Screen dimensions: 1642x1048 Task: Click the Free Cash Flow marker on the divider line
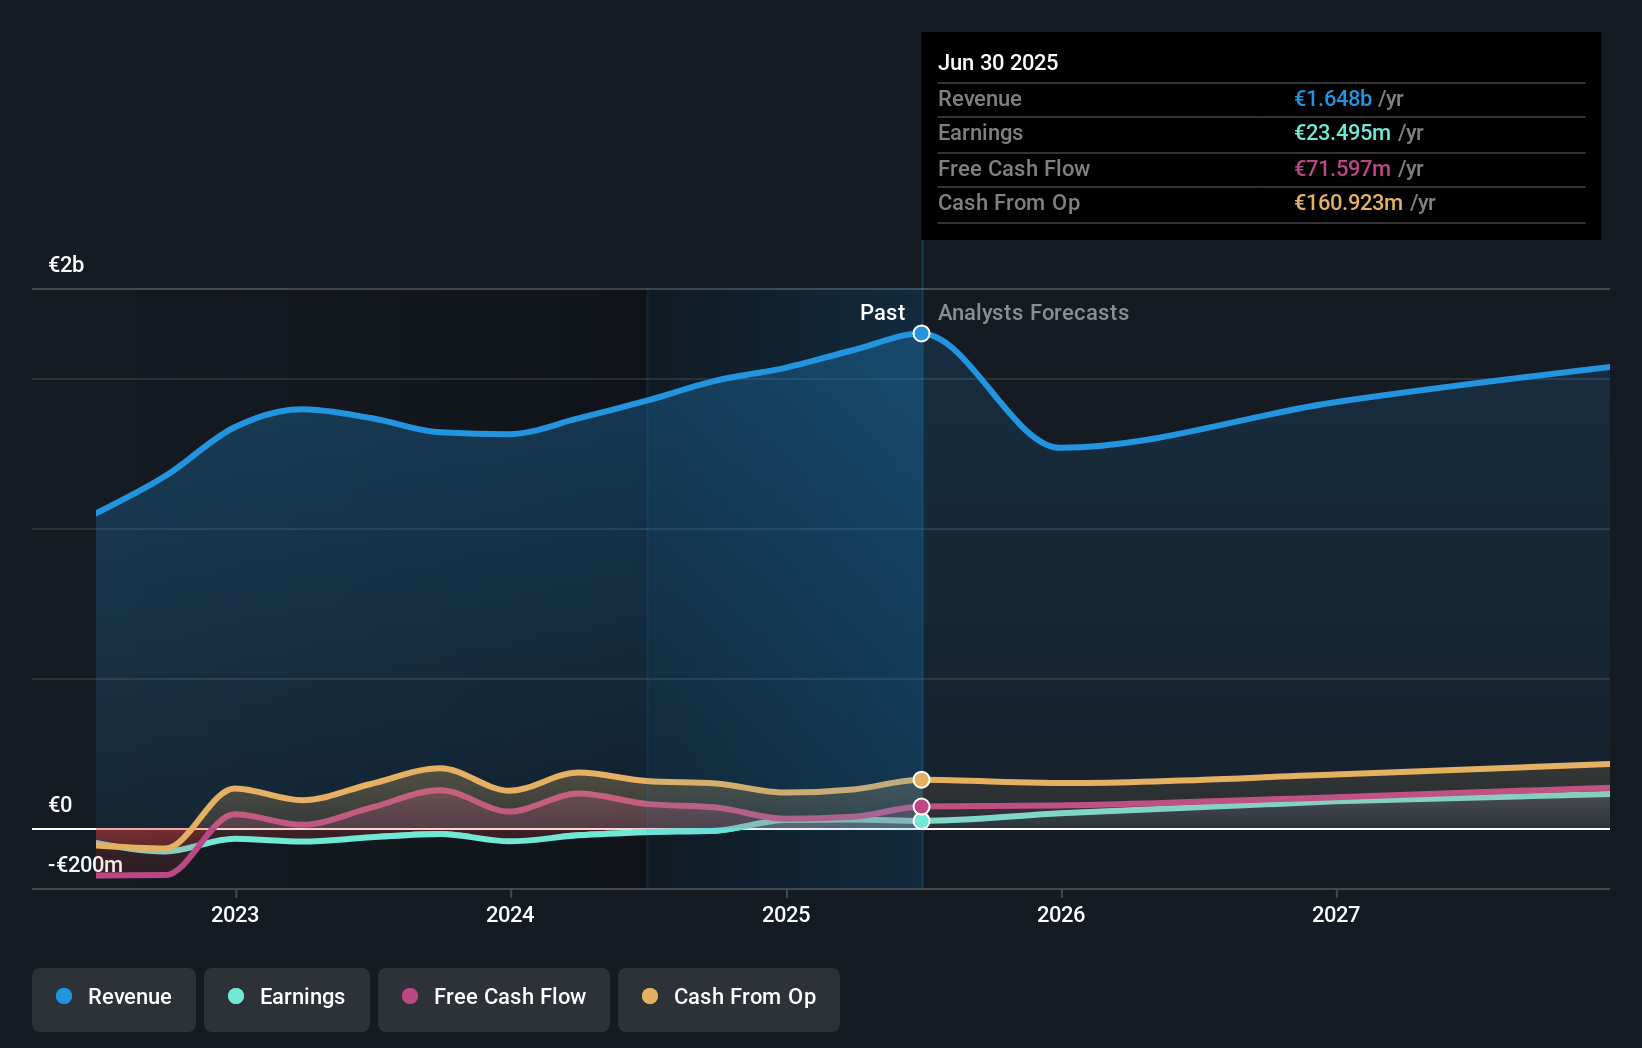(921, 806)
